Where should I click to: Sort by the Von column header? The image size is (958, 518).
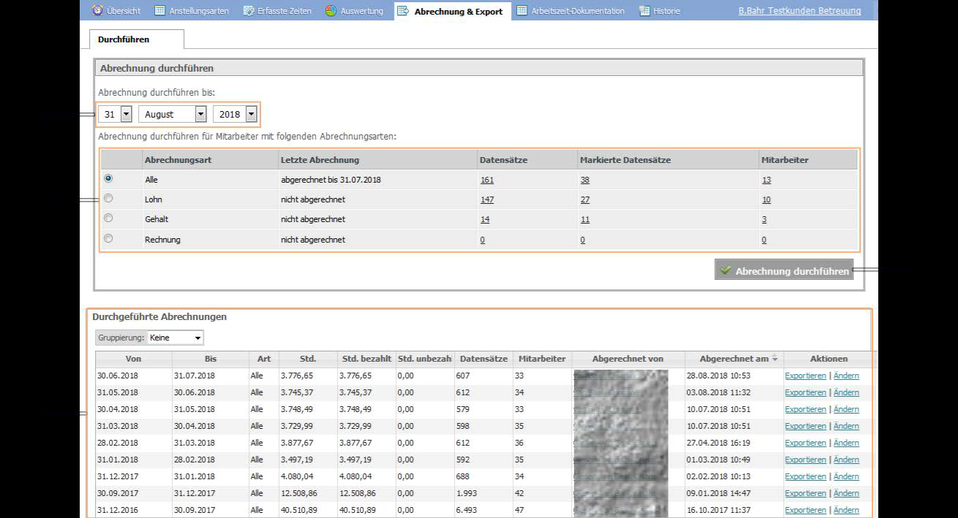click(x=133, y=359)
